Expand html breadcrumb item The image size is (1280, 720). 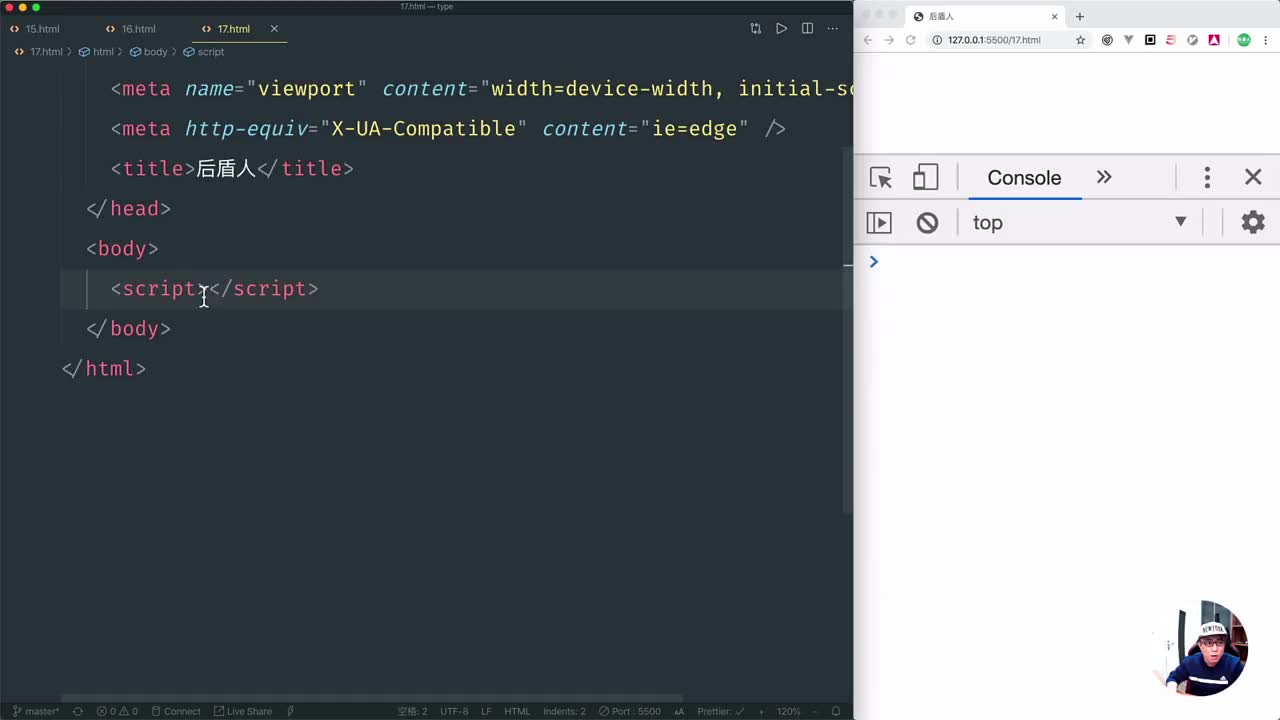point(96,52)
